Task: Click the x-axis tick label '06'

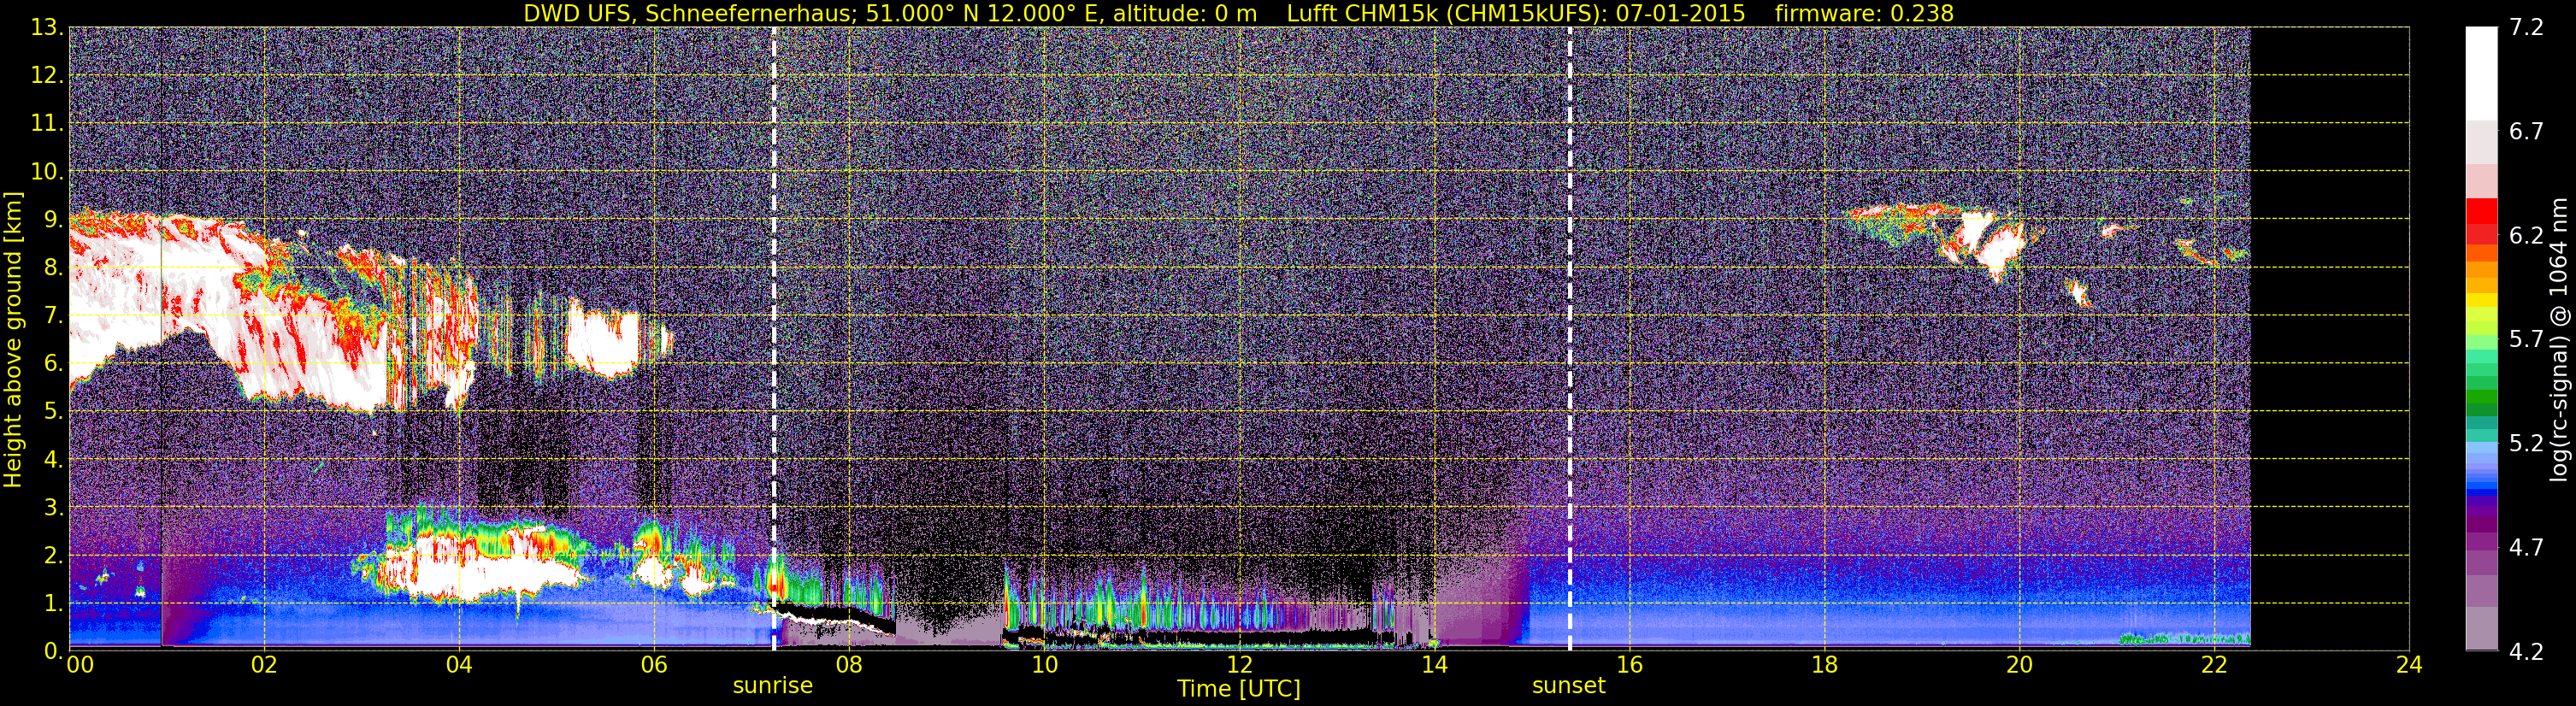Action: point(654,665)
